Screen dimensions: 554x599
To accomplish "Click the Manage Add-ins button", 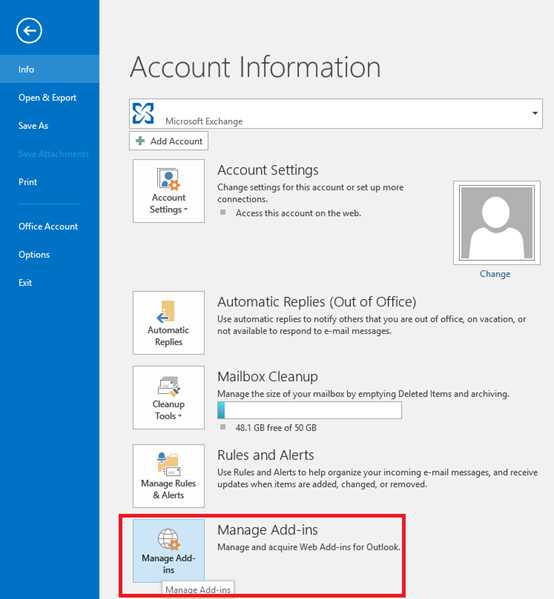I will click(168, 551).
